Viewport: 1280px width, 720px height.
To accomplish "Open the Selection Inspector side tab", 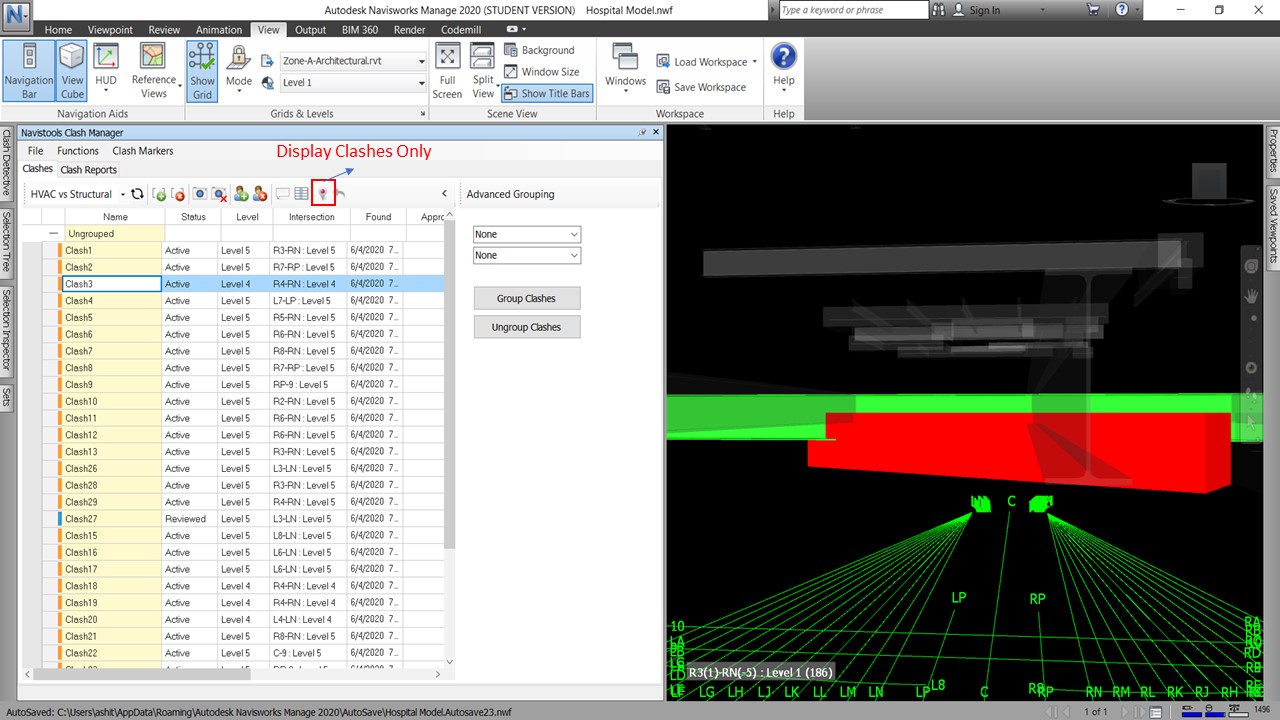I will point(7,330).
